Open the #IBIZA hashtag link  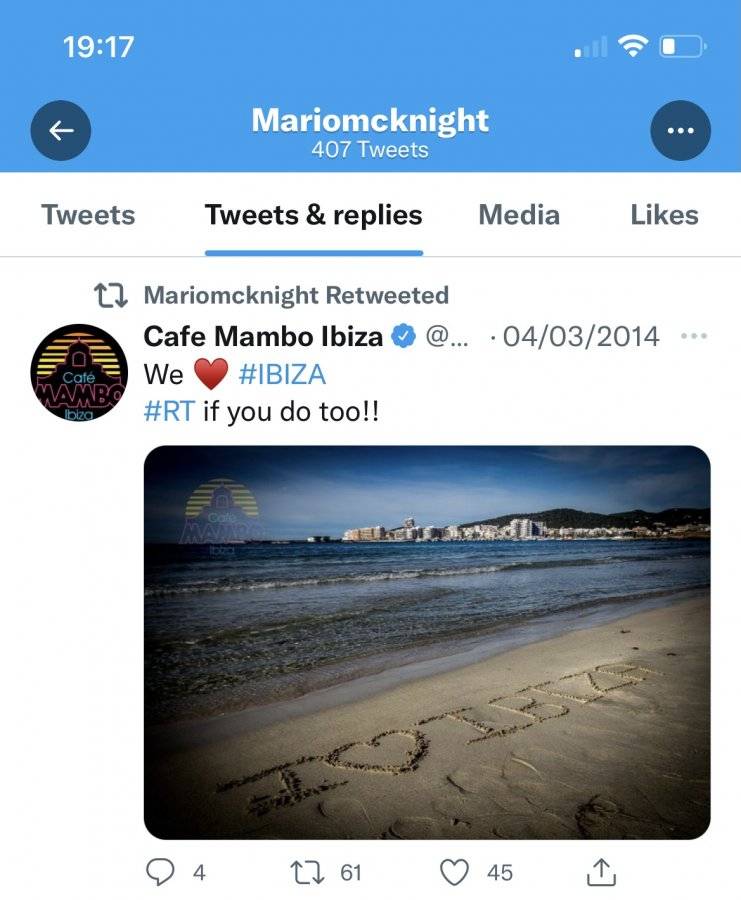[282, 374]
